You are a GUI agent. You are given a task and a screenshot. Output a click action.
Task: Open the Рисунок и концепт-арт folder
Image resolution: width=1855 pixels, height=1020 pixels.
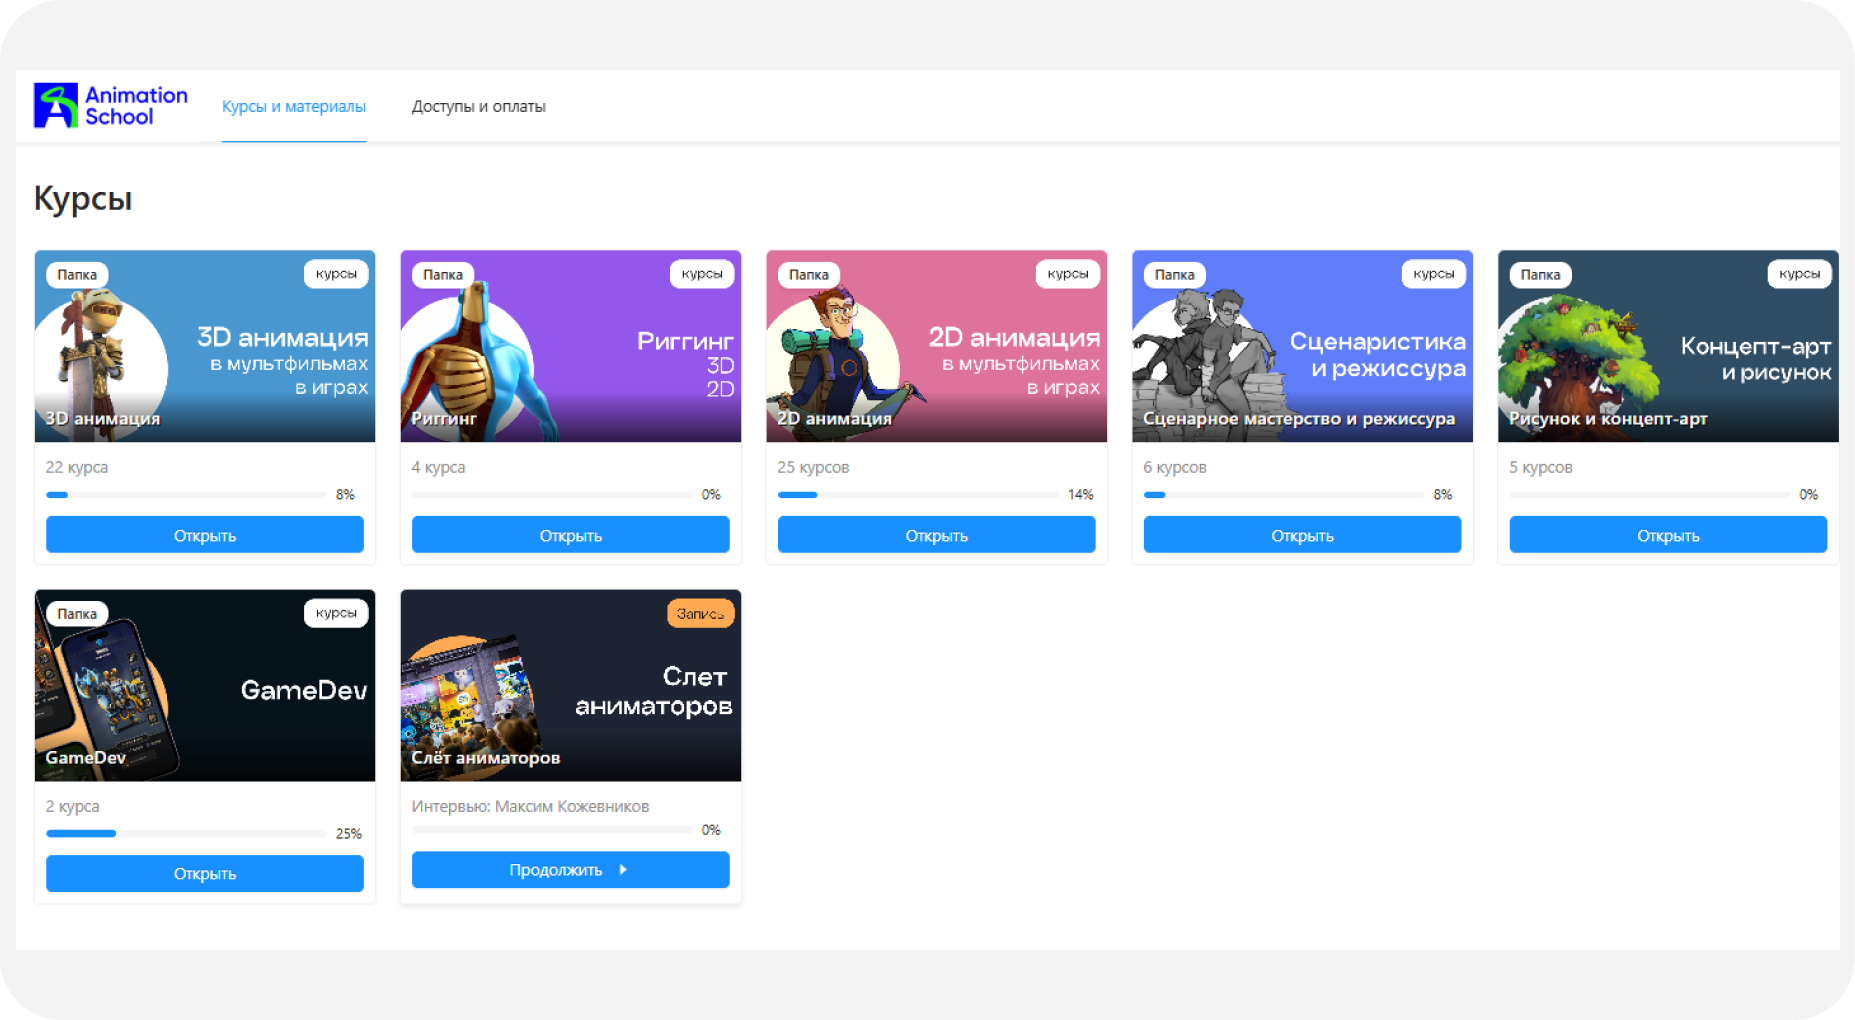click(x=1668, y=535)
